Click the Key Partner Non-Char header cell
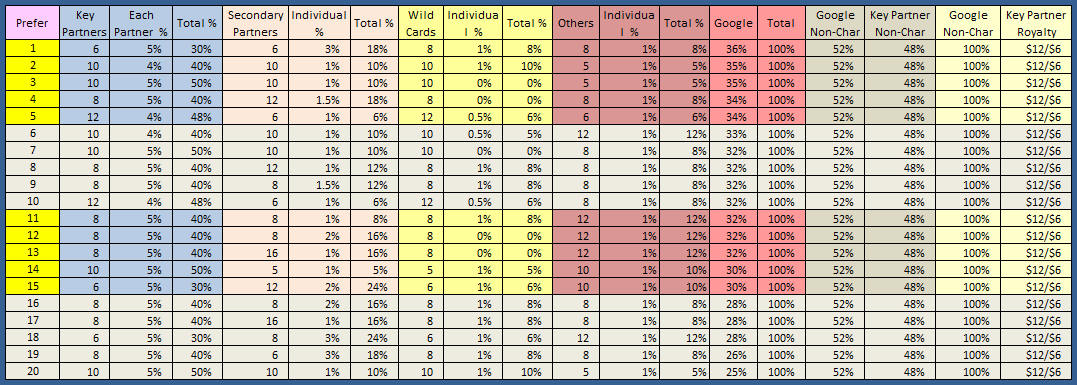 click(x=898, y=23)
